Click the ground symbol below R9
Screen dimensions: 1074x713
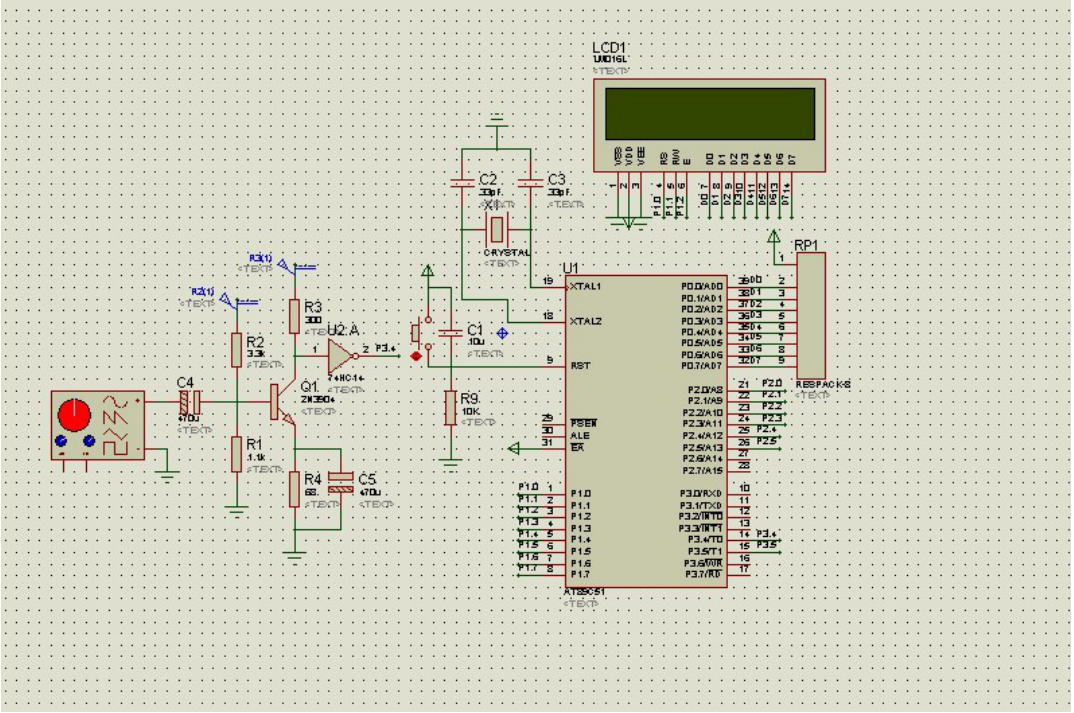[450, 464]
